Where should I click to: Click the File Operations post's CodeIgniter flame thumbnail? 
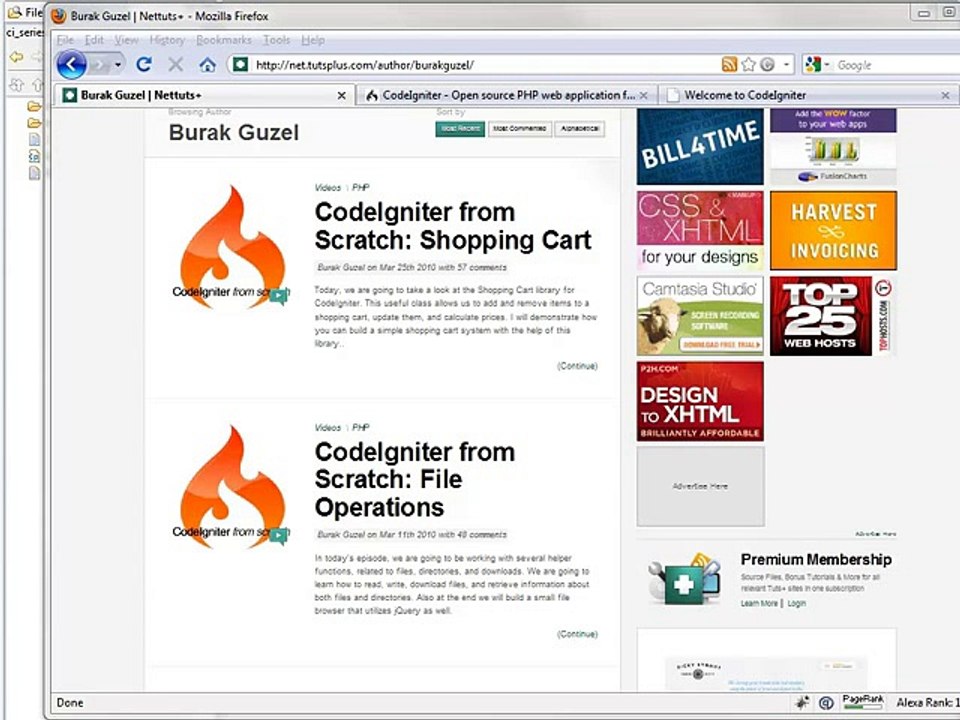point(231,486)
